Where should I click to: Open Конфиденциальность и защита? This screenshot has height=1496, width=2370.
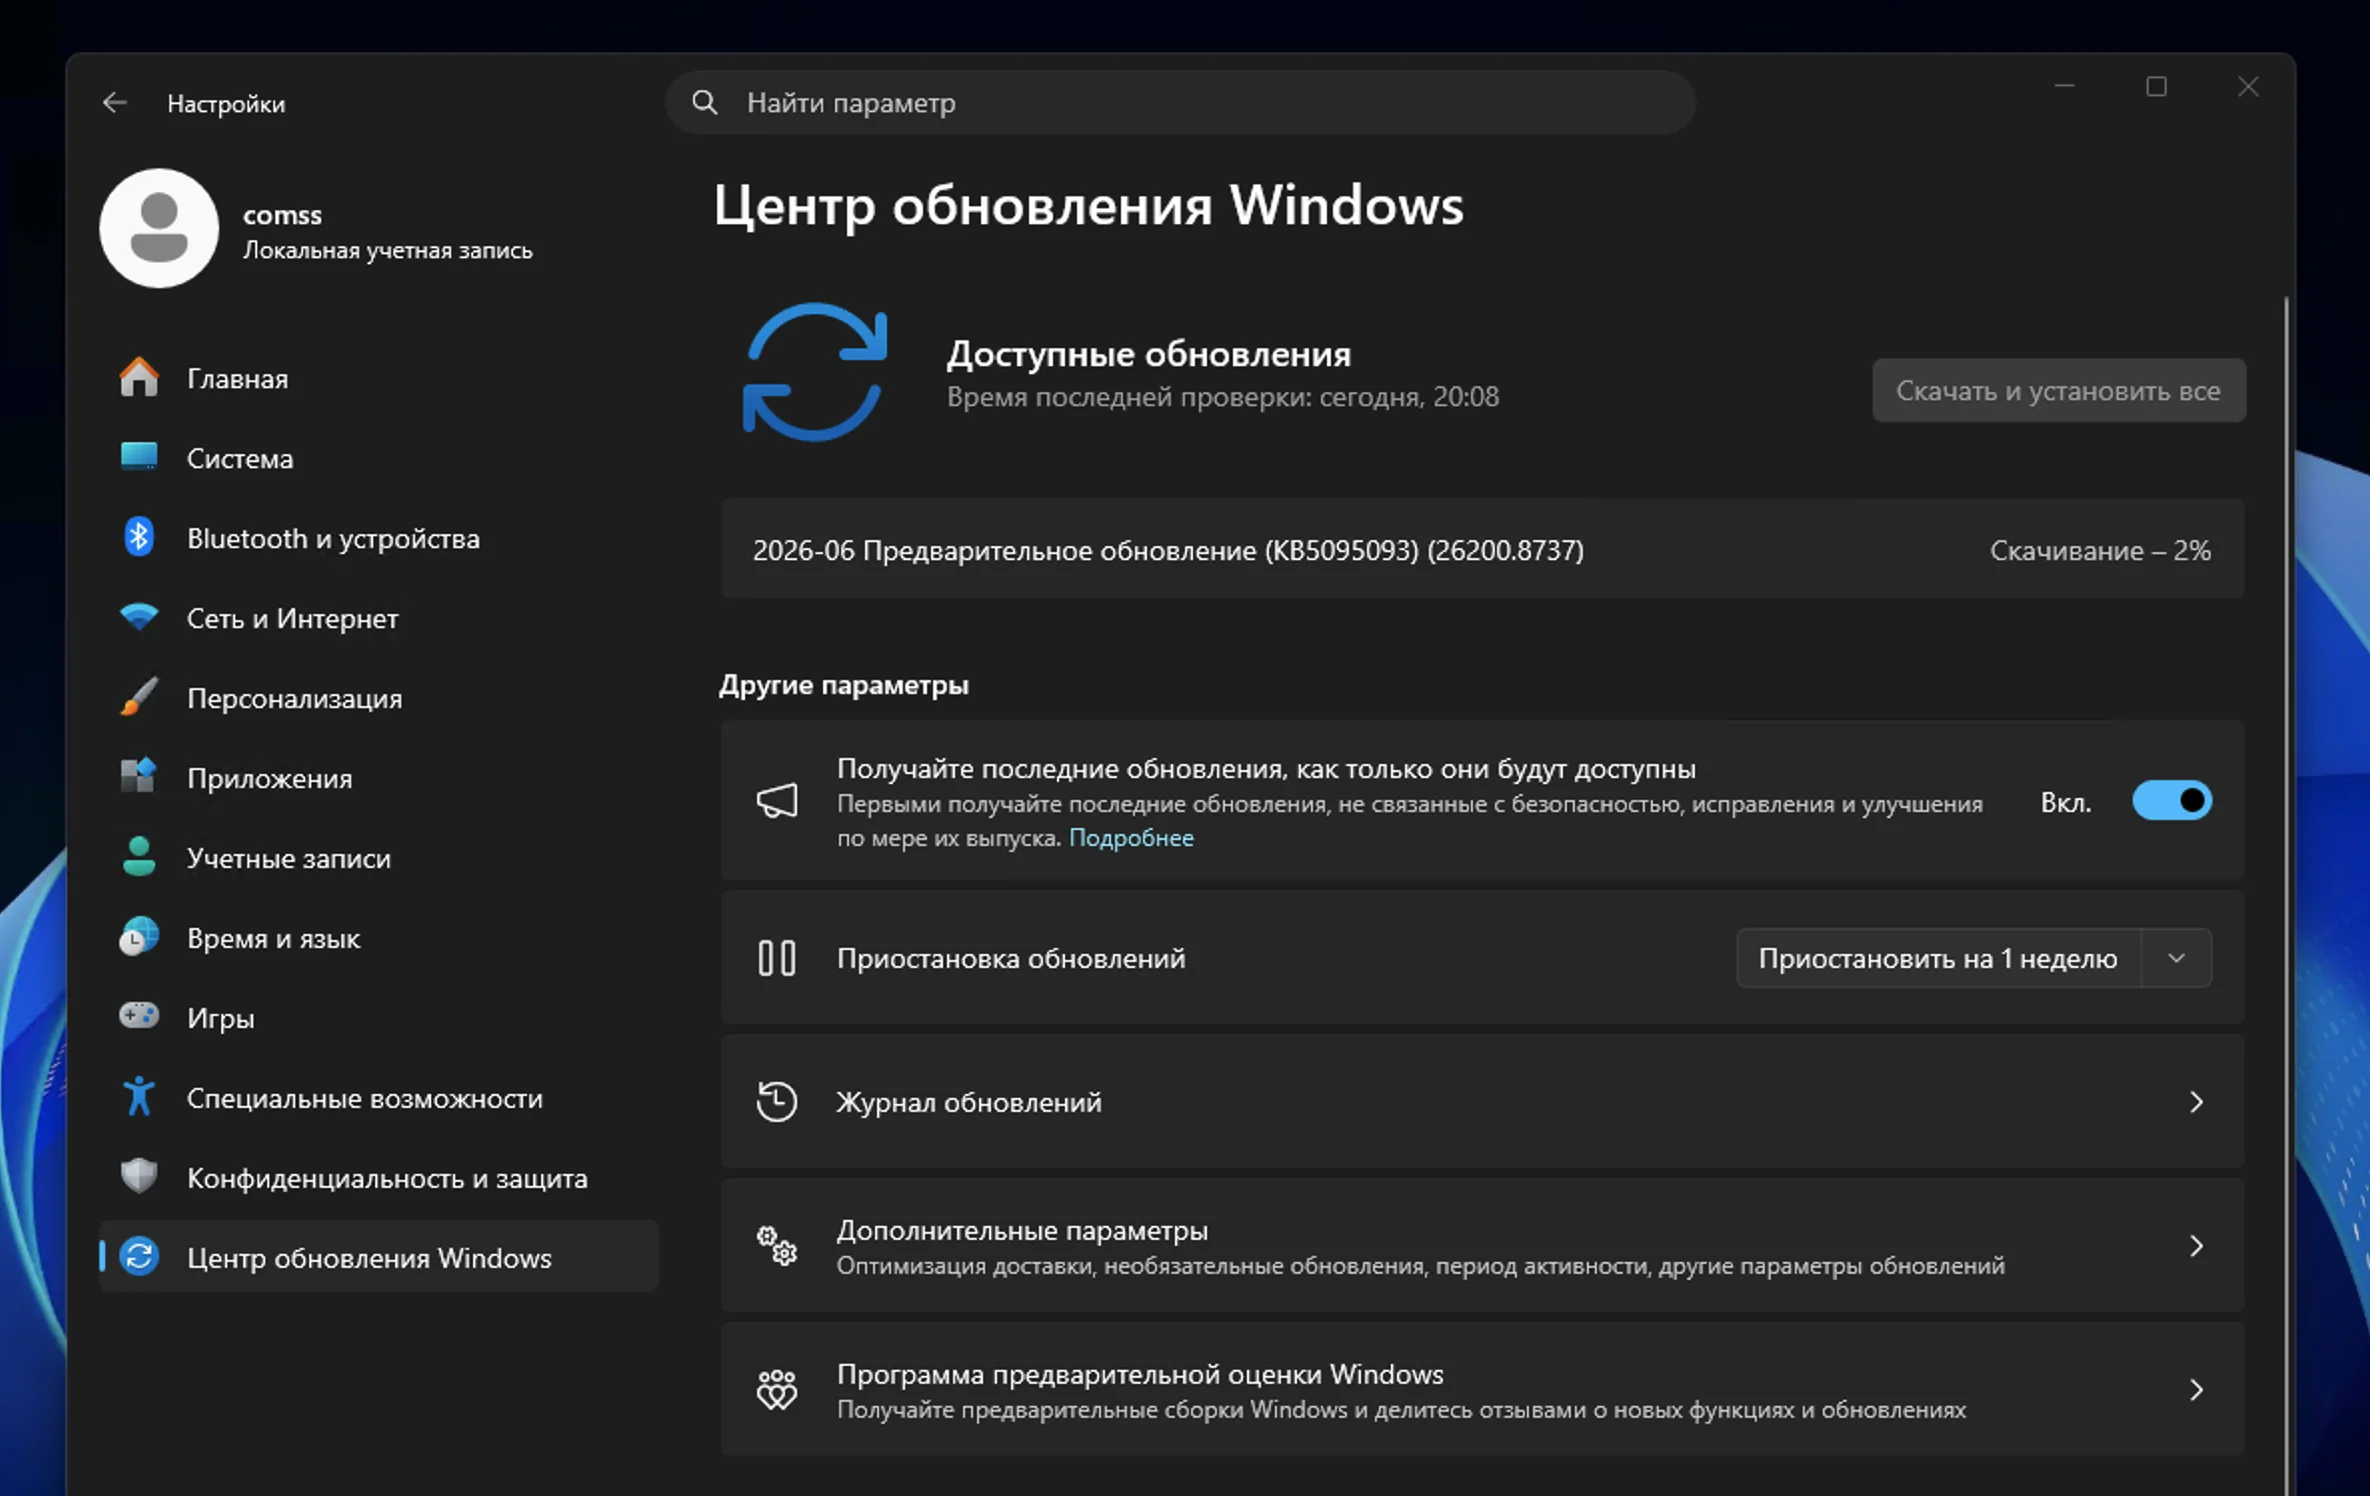point(379,1178)
